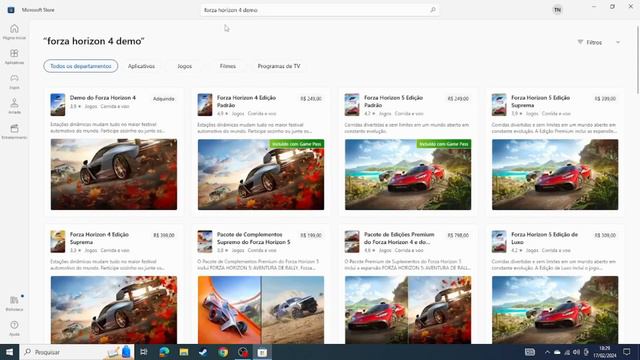Click Pacote de Complementos Supremo artwork

click(x=261, y=310)
